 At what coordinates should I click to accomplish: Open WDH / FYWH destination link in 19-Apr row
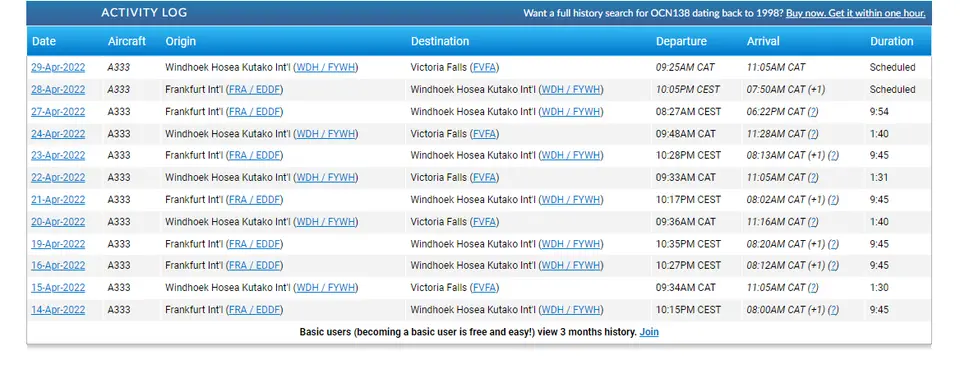(571, 244)
